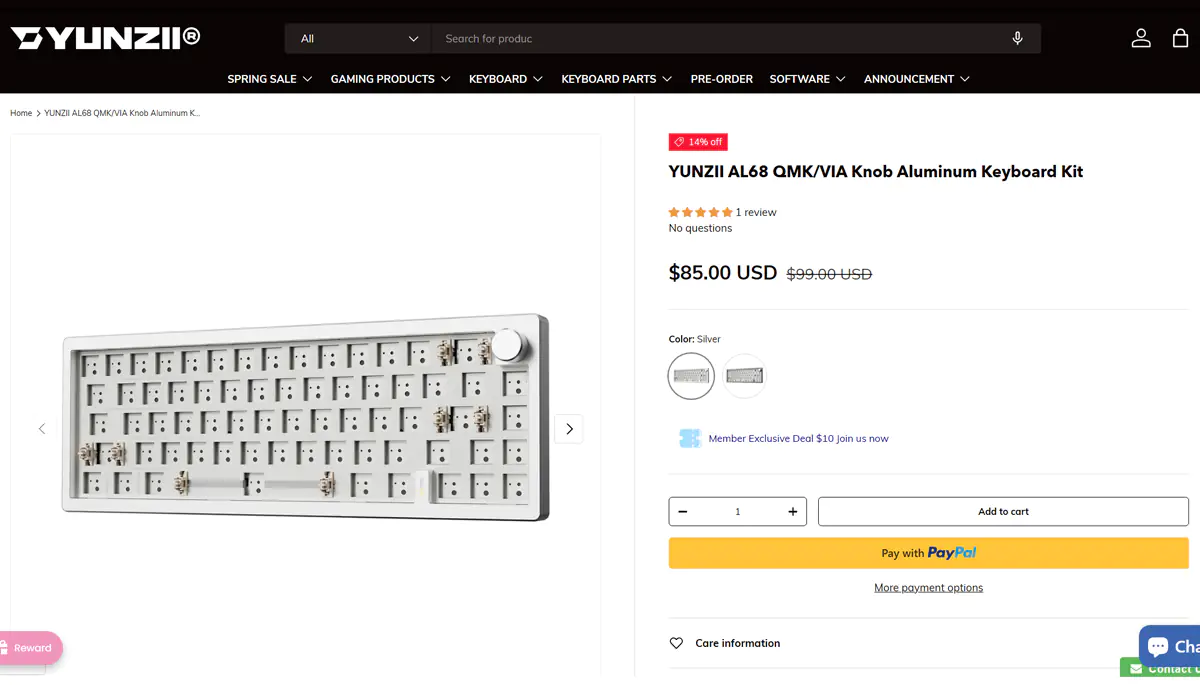Increase quantity with the plus button
The width and height of the screenshot is (1200, 685).
(793, 511)
